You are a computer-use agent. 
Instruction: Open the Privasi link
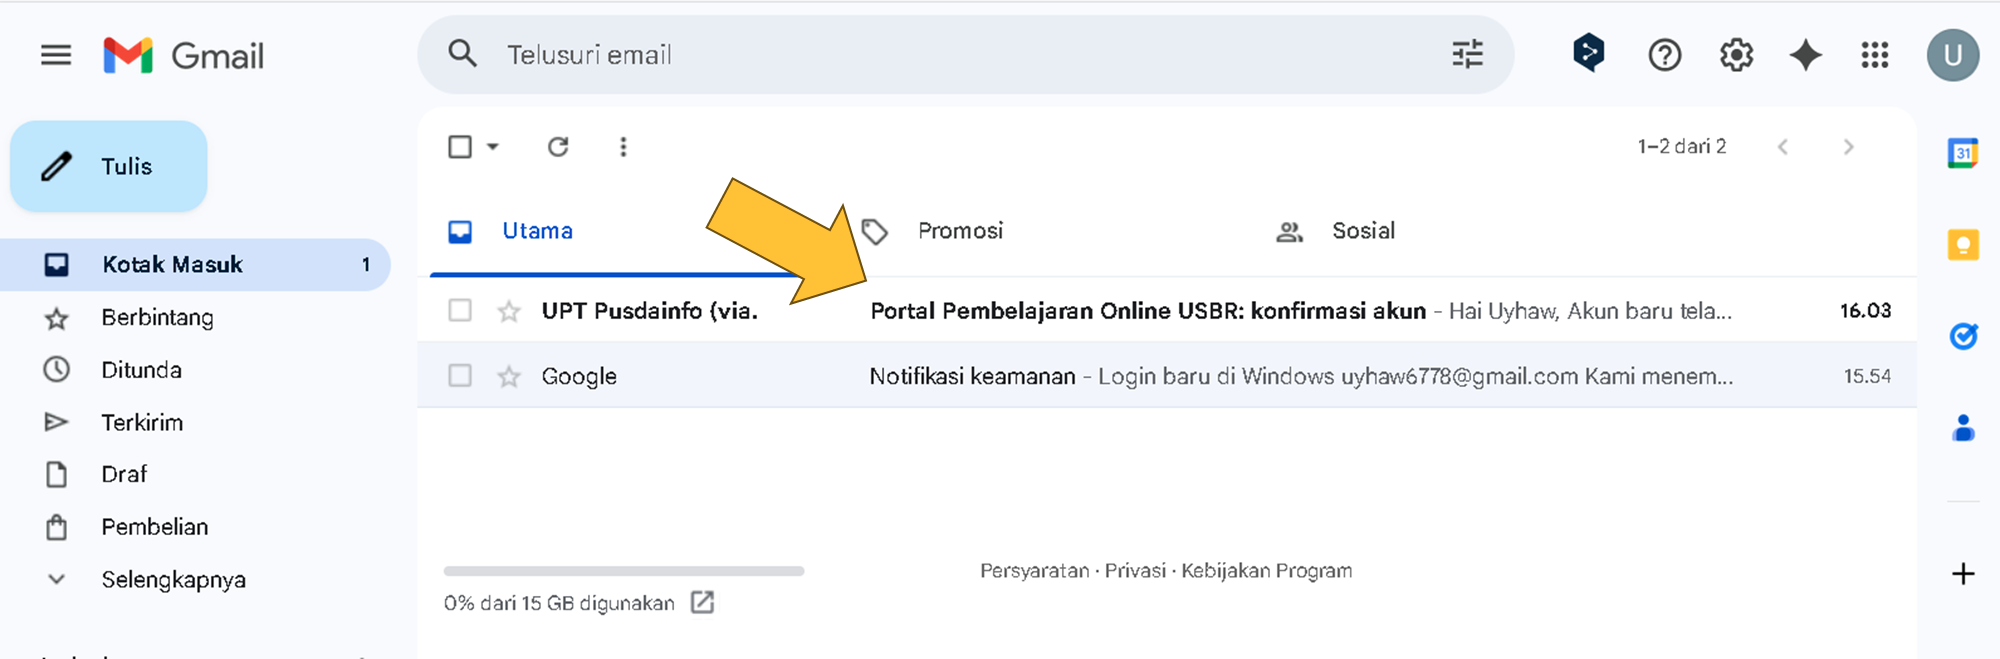point(1135,571)
